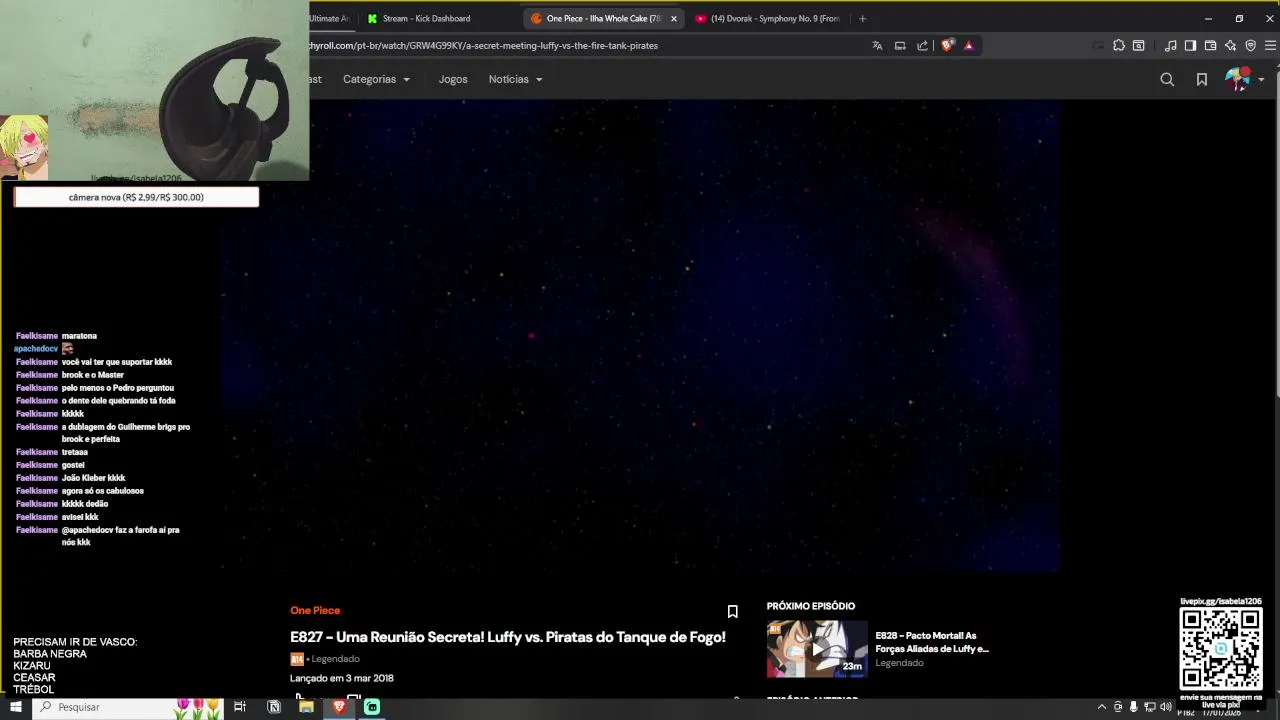Open a new browser tab
Screen dimensions: 1280x720
pyautogui.click(x=862, y=18)
